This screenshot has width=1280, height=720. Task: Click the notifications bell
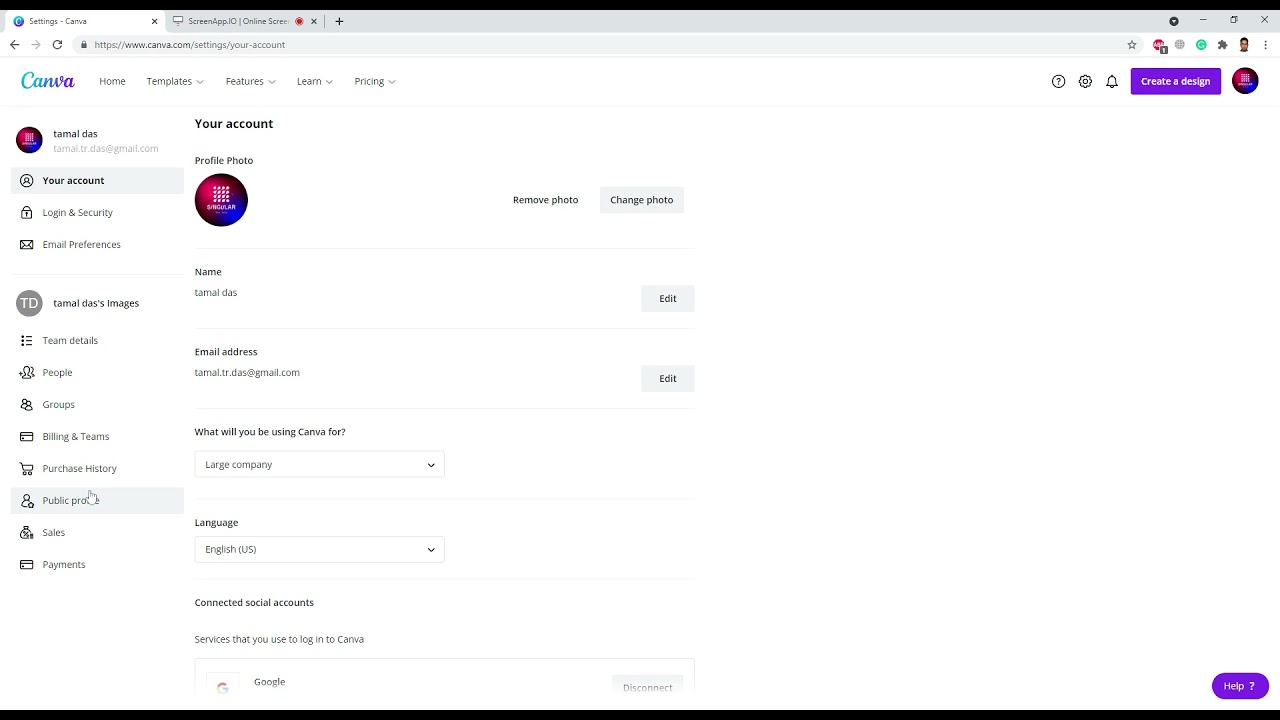pyautogui.click(x=1112, y=81)
